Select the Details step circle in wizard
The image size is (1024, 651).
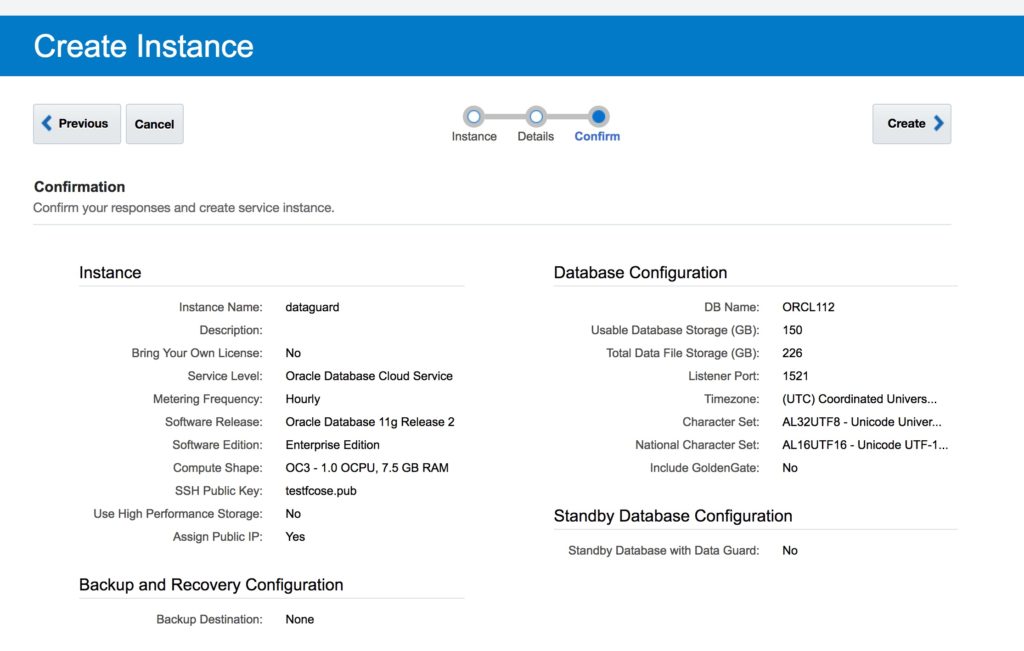tap(536, 117)
